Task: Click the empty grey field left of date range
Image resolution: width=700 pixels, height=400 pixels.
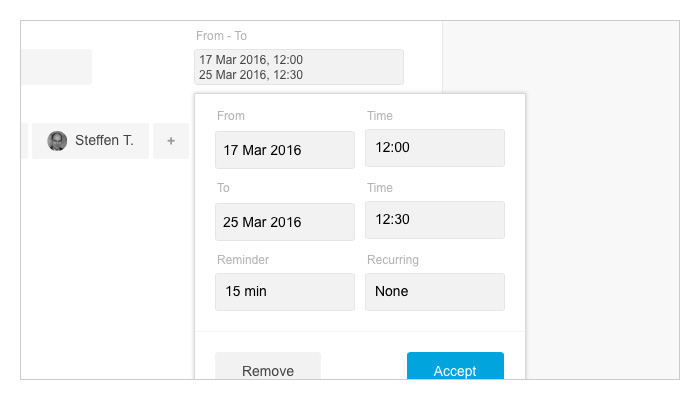Action: (56, 67)
